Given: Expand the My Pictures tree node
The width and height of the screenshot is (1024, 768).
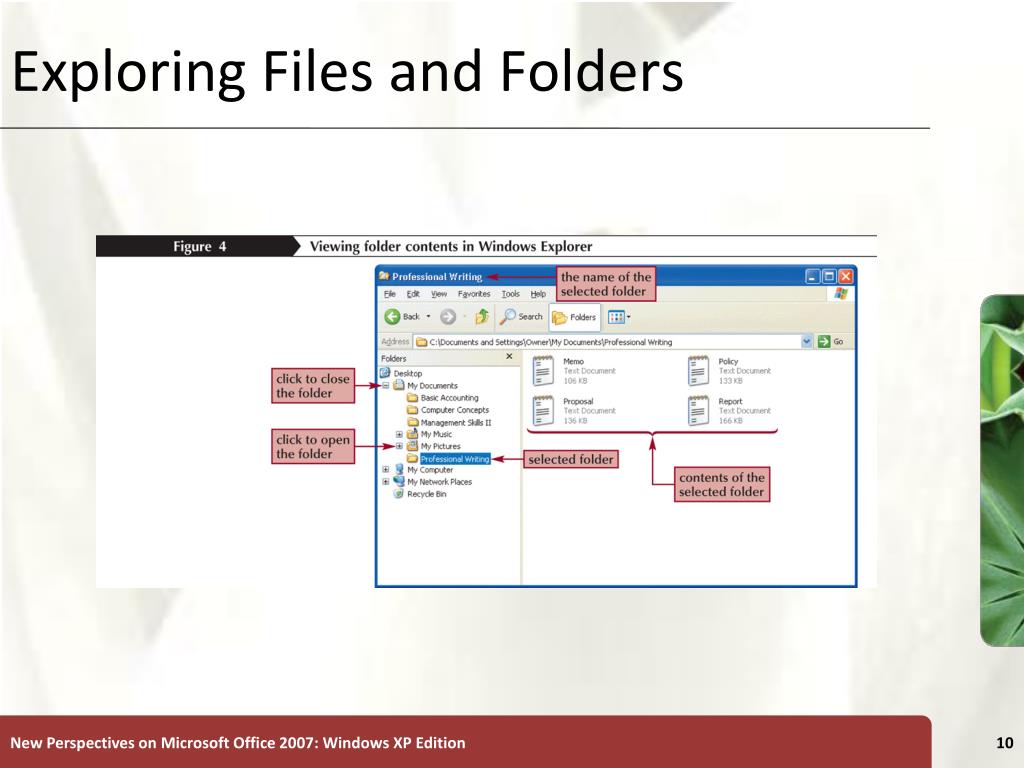Looking at the screenshot, I should [x=399, y=446].
